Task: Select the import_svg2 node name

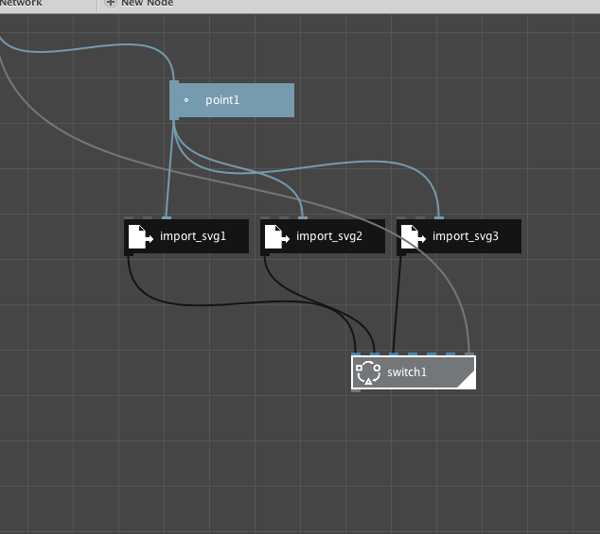Action: click(329, 236)
